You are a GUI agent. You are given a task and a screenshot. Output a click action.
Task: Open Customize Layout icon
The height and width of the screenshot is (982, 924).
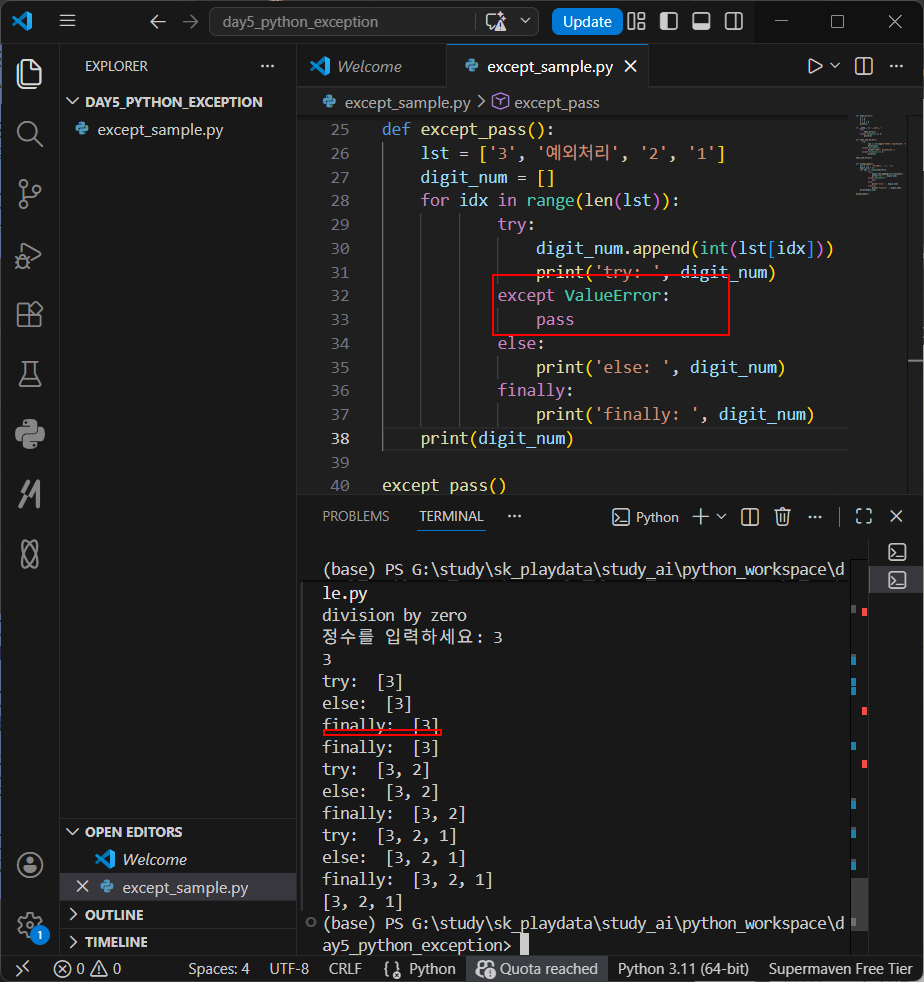(x=636, y=21)
